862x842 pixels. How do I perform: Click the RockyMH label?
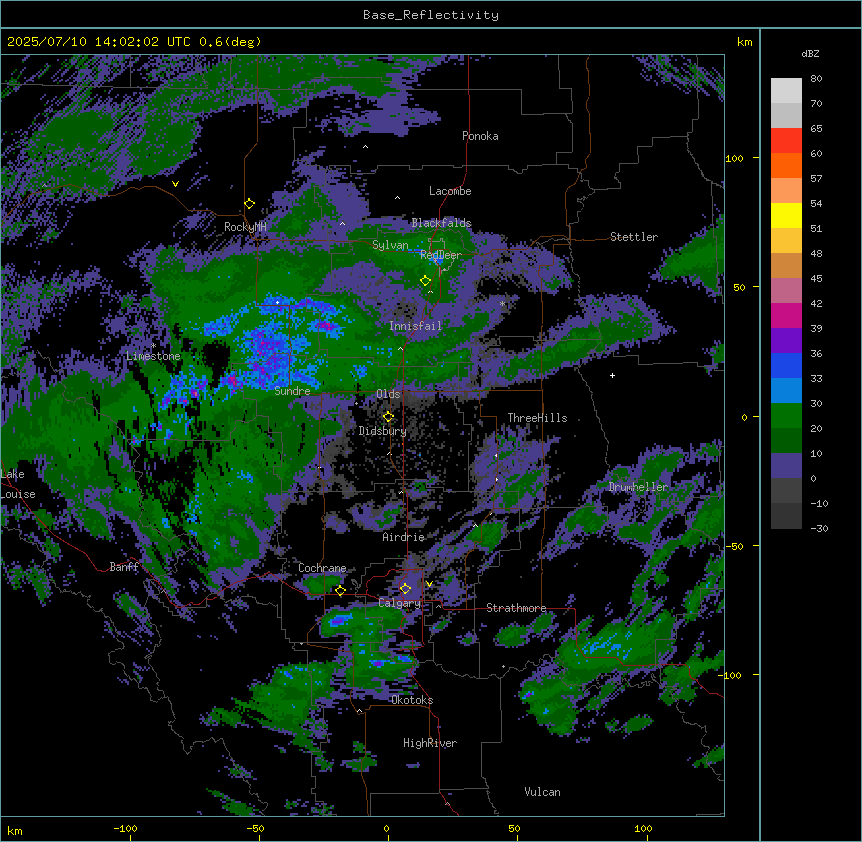coord(245,227)
